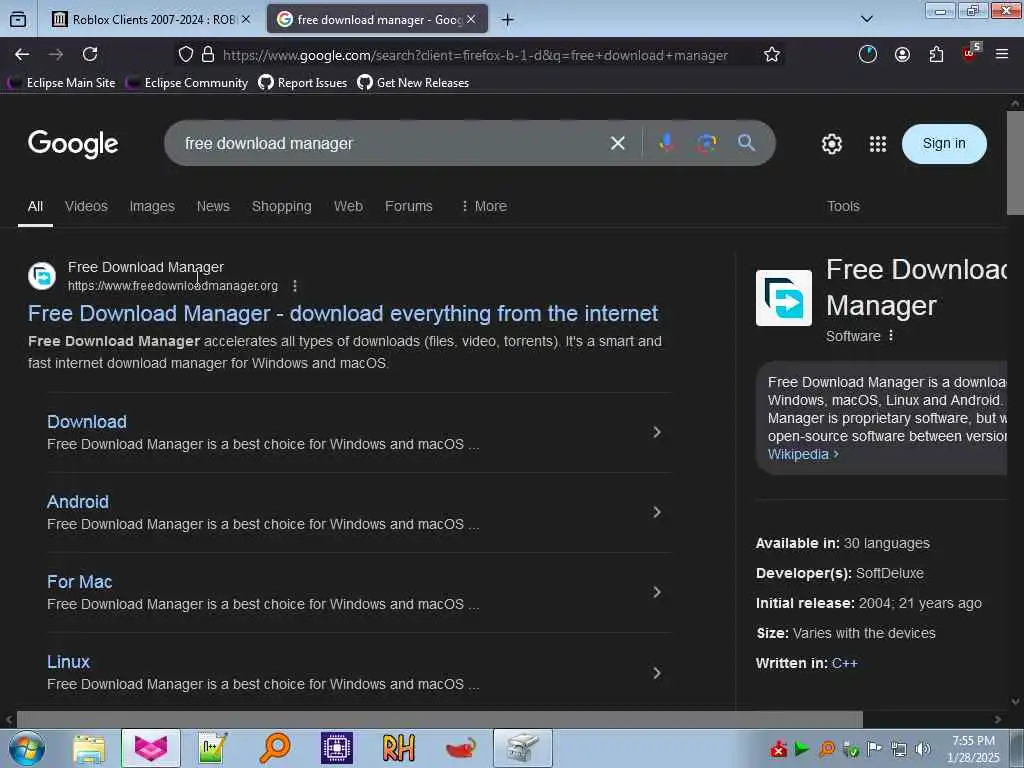
Task: Open uBlock Origin extension icon
Action: [x=971, y=54]
